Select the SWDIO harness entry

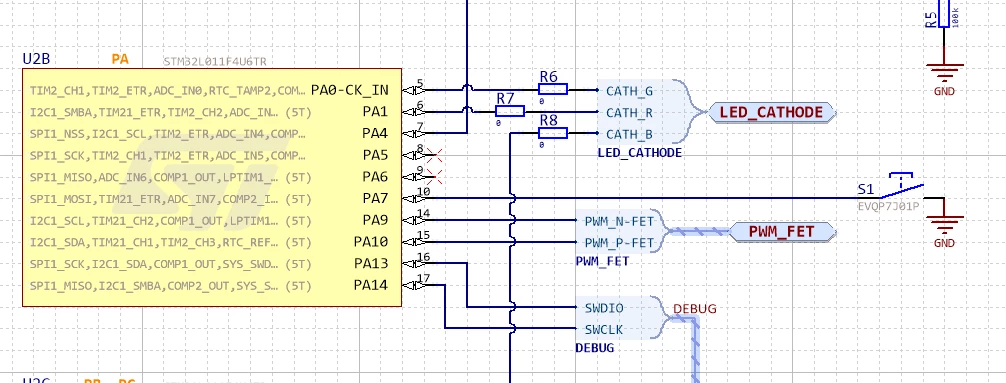tap(604, 308)
